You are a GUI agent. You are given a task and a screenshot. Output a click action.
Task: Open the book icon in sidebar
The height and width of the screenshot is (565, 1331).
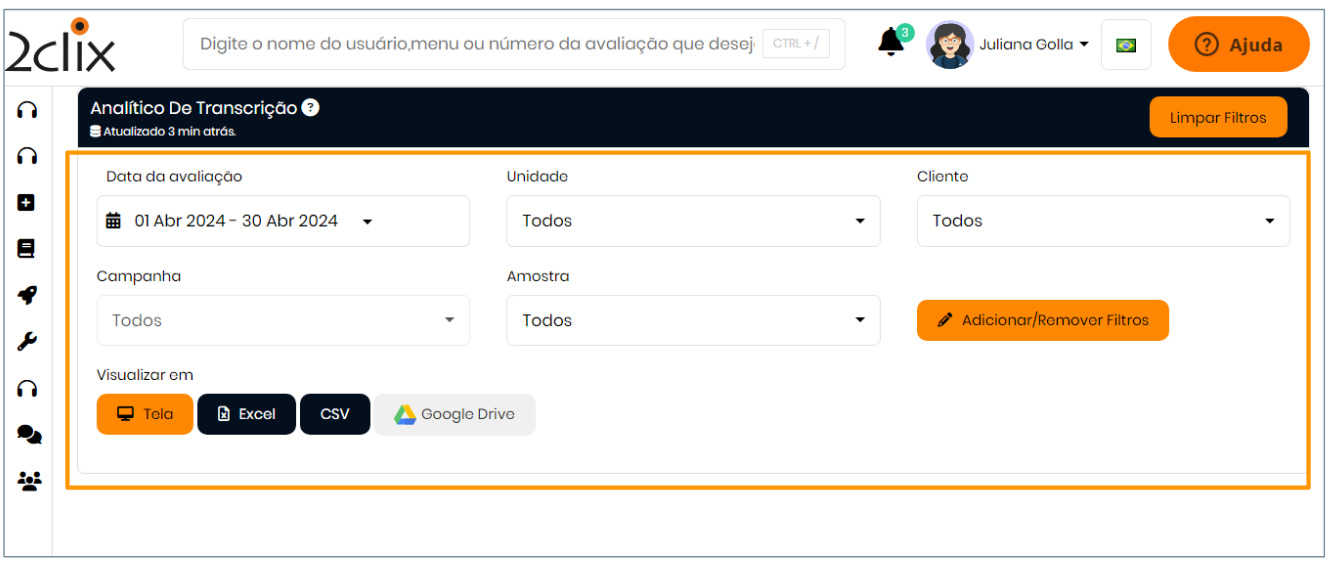27,249
